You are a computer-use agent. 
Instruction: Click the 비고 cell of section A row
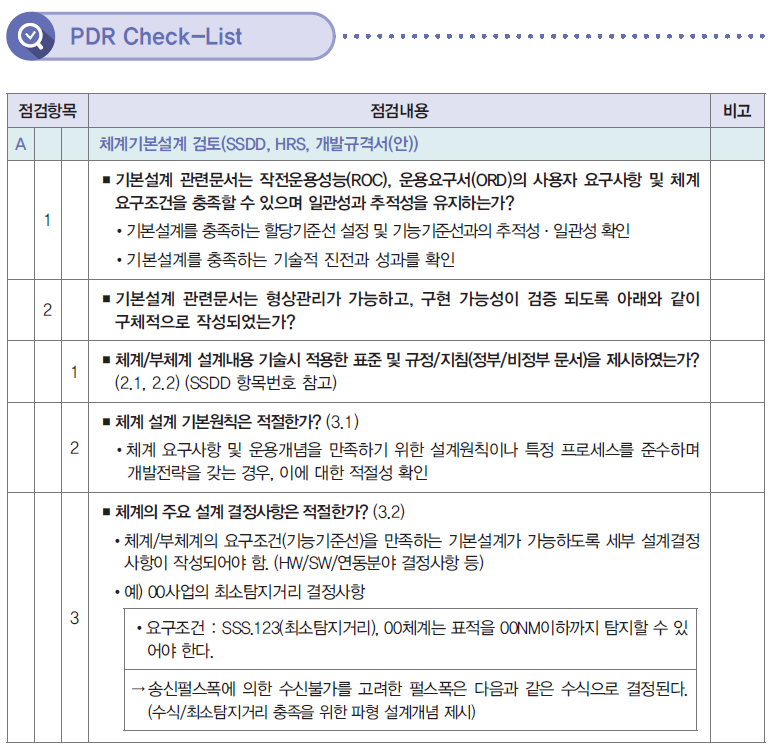737,144
